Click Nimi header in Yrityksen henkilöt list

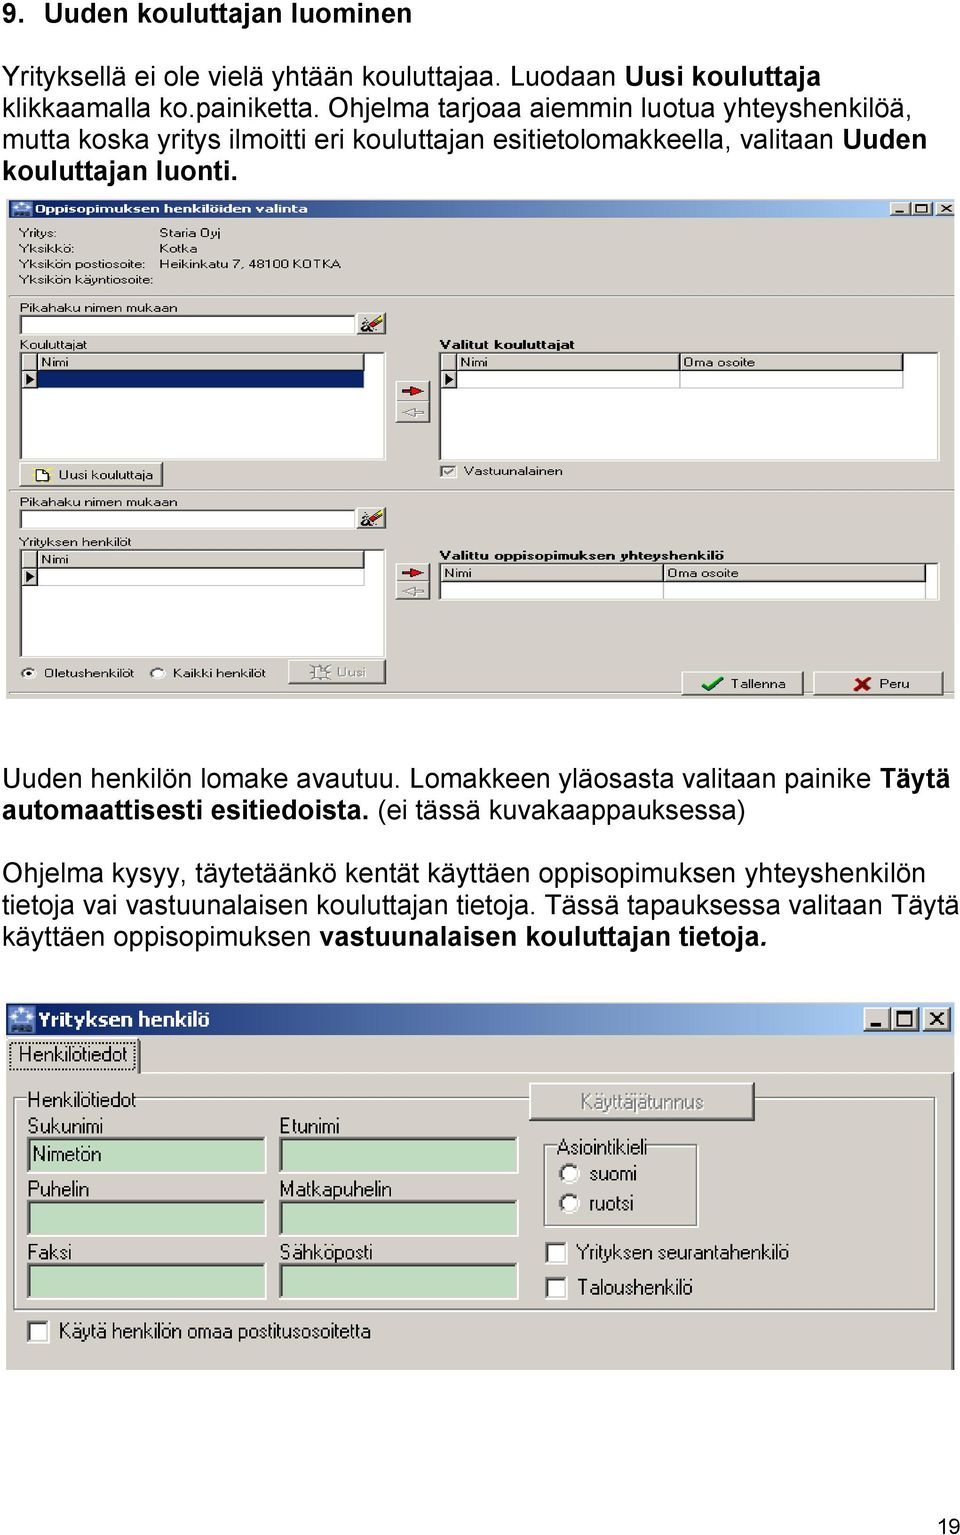(x=201, y=559)
